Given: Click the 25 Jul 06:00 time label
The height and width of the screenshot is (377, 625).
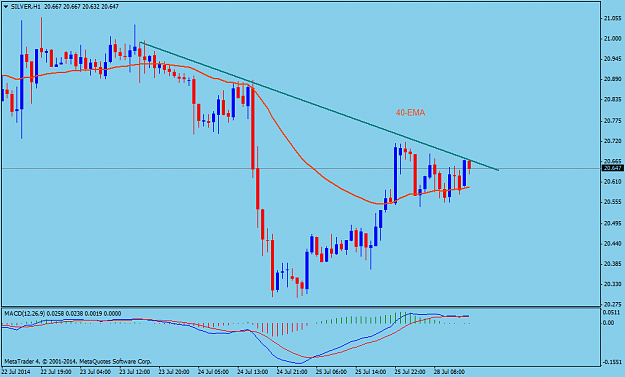Looking at the screenshot, I should pos(332,372).
